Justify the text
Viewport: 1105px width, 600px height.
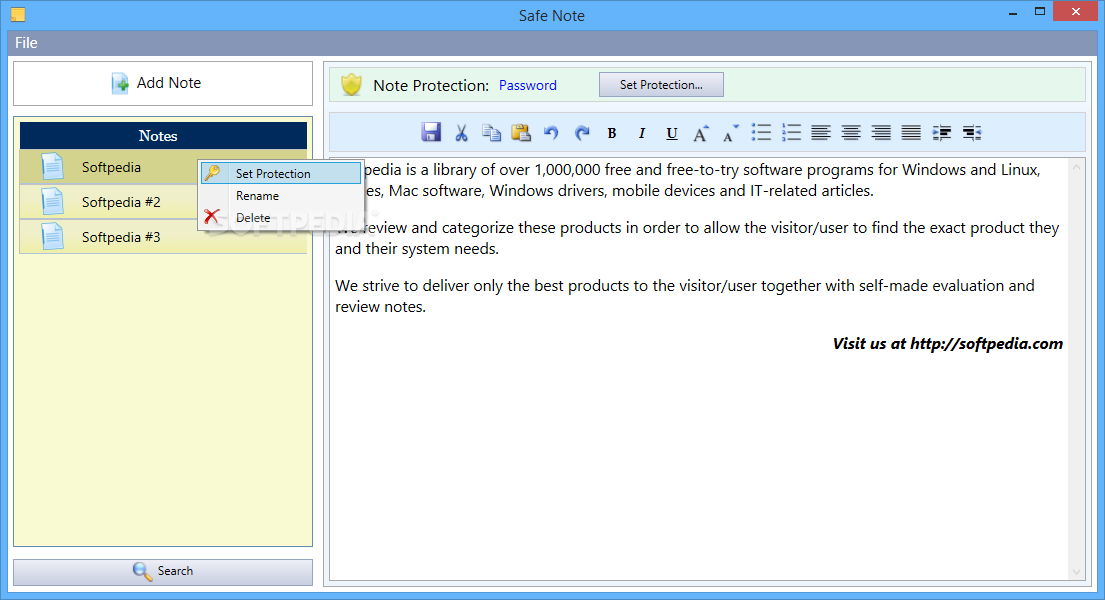(x=911, y=133)
